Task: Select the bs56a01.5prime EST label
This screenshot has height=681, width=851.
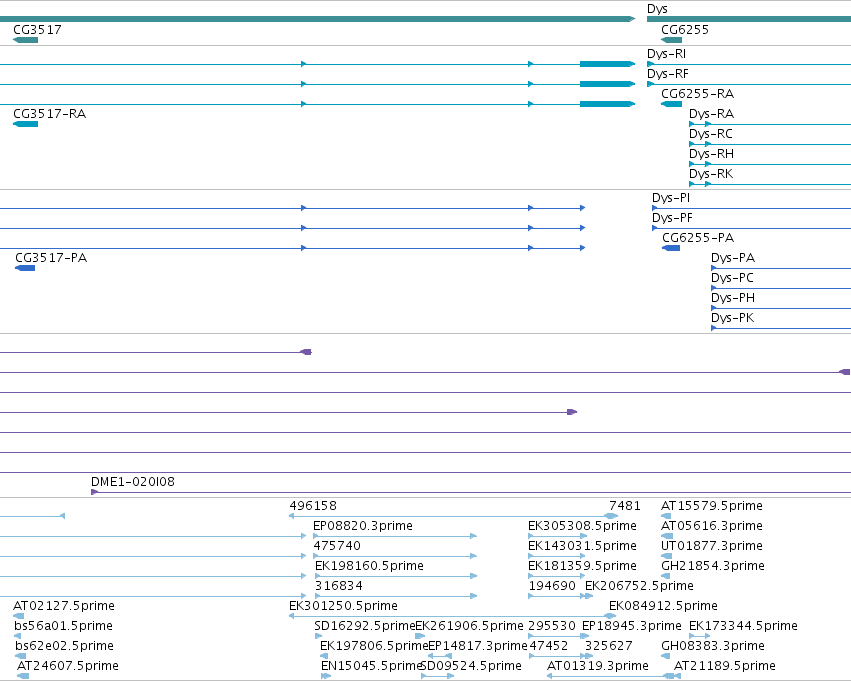Action: click(x=63, y=626)
